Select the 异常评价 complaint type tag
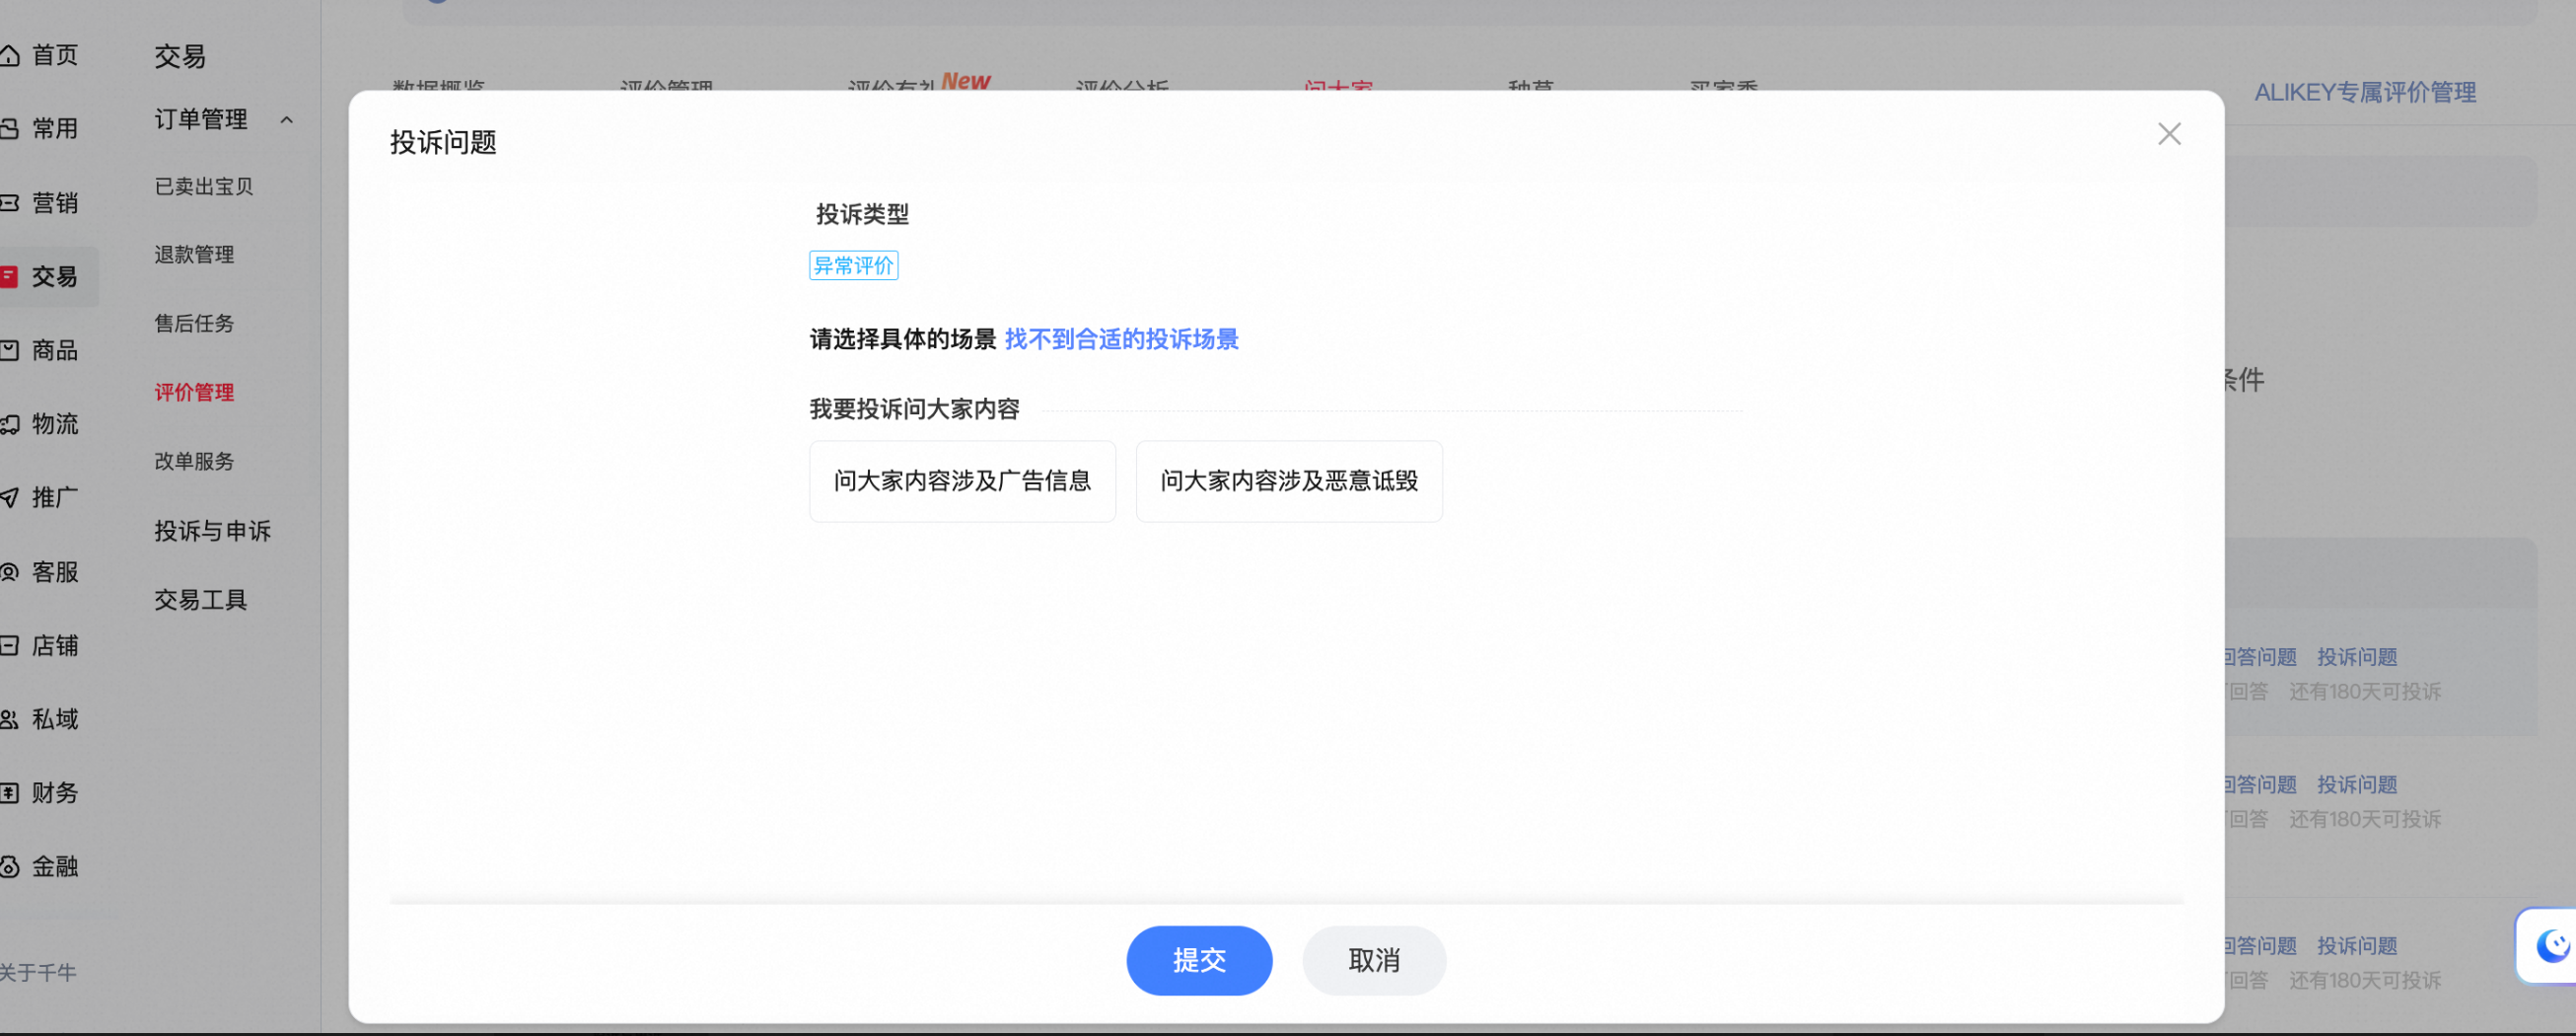This screenshot has height=1036, width=2576. [853, 265]
